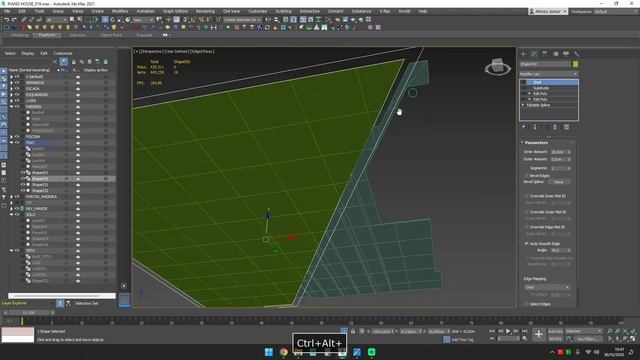This screenshot has width=640, height=360.
Task: Open Display menu in scene explorer
Action: 28,53
